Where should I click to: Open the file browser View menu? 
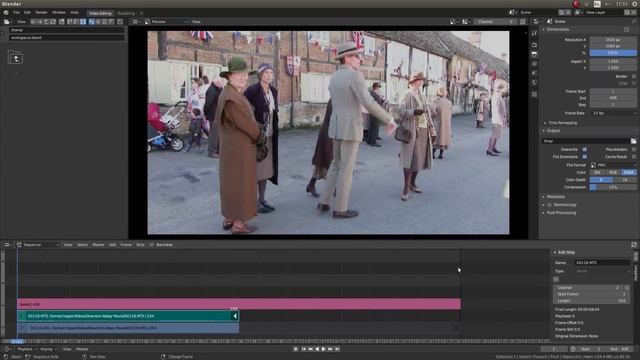[21, 22]
